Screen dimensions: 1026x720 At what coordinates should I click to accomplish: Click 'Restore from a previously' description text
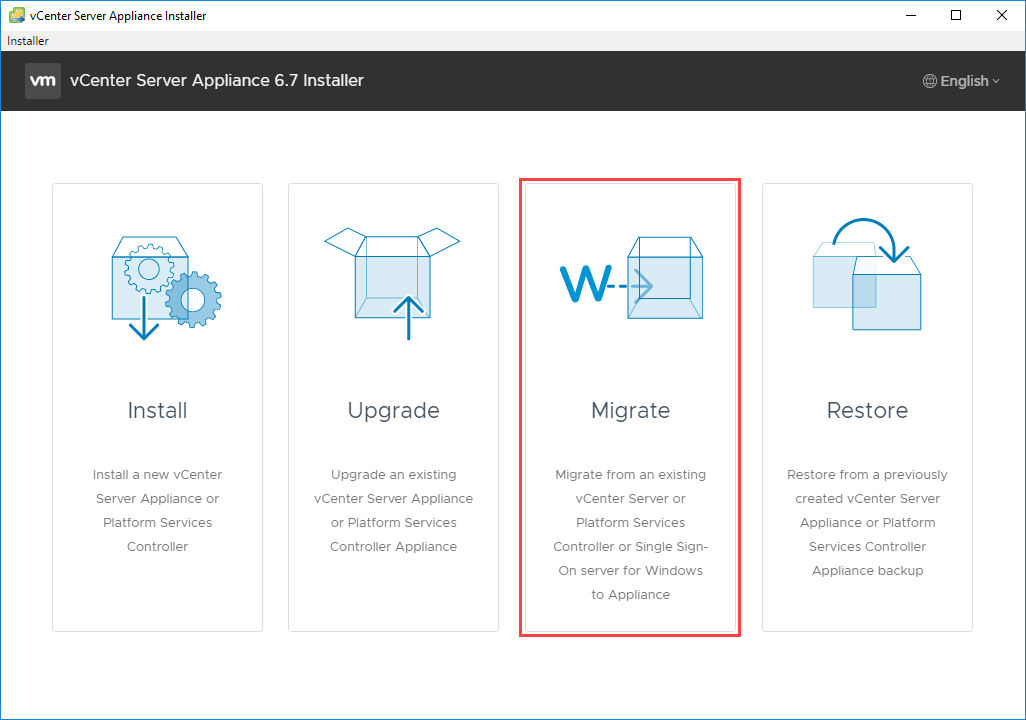(867, 475)
